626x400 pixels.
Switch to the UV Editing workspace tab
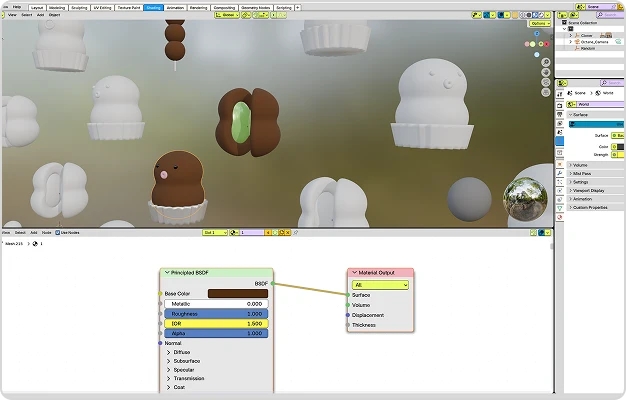(103, 8)
